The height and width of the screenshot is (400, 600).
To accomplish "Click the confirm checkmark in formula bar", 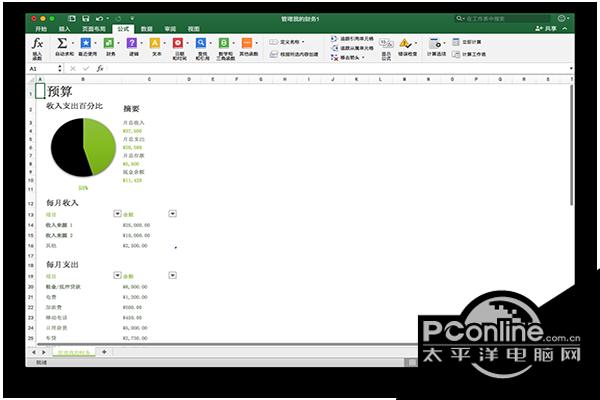I will pyautogui.click(x=86, y=69).
